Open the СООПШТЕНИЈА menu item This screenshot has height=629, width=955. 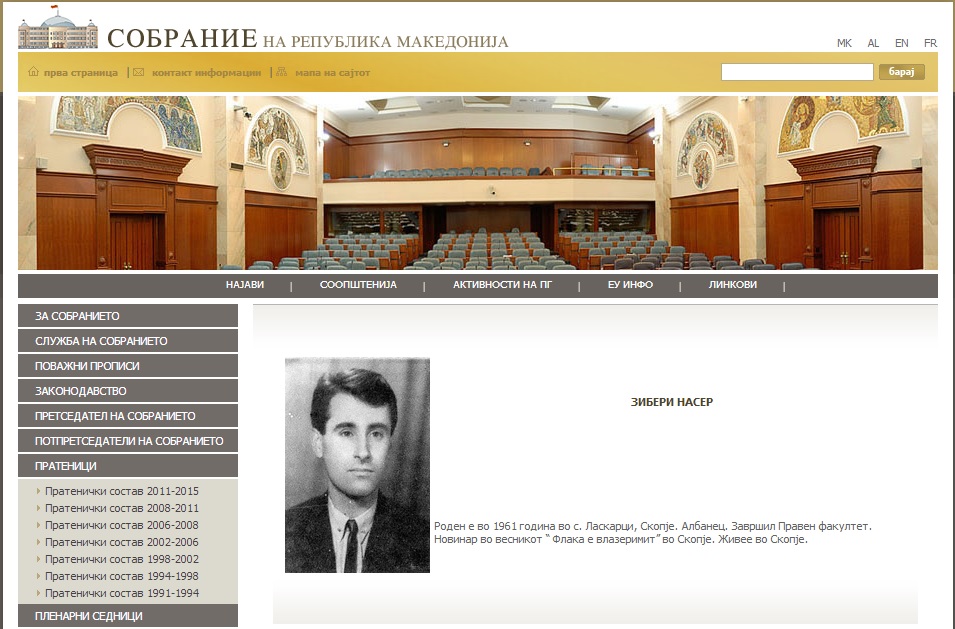(x=358, y=285)
